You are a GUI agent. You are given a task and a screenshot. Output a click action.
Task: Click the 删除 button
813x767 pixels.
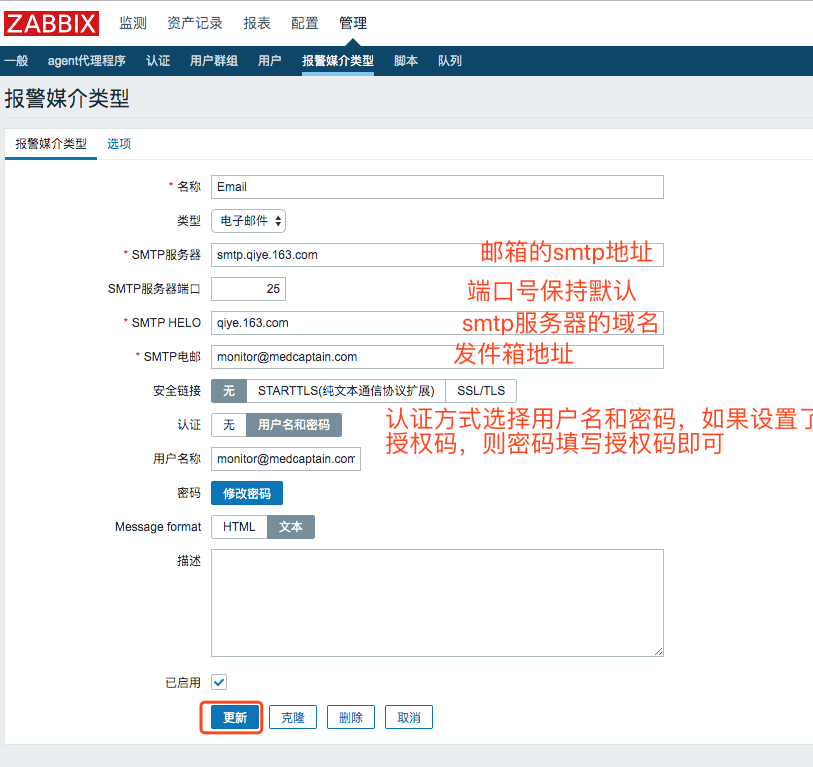351,718
